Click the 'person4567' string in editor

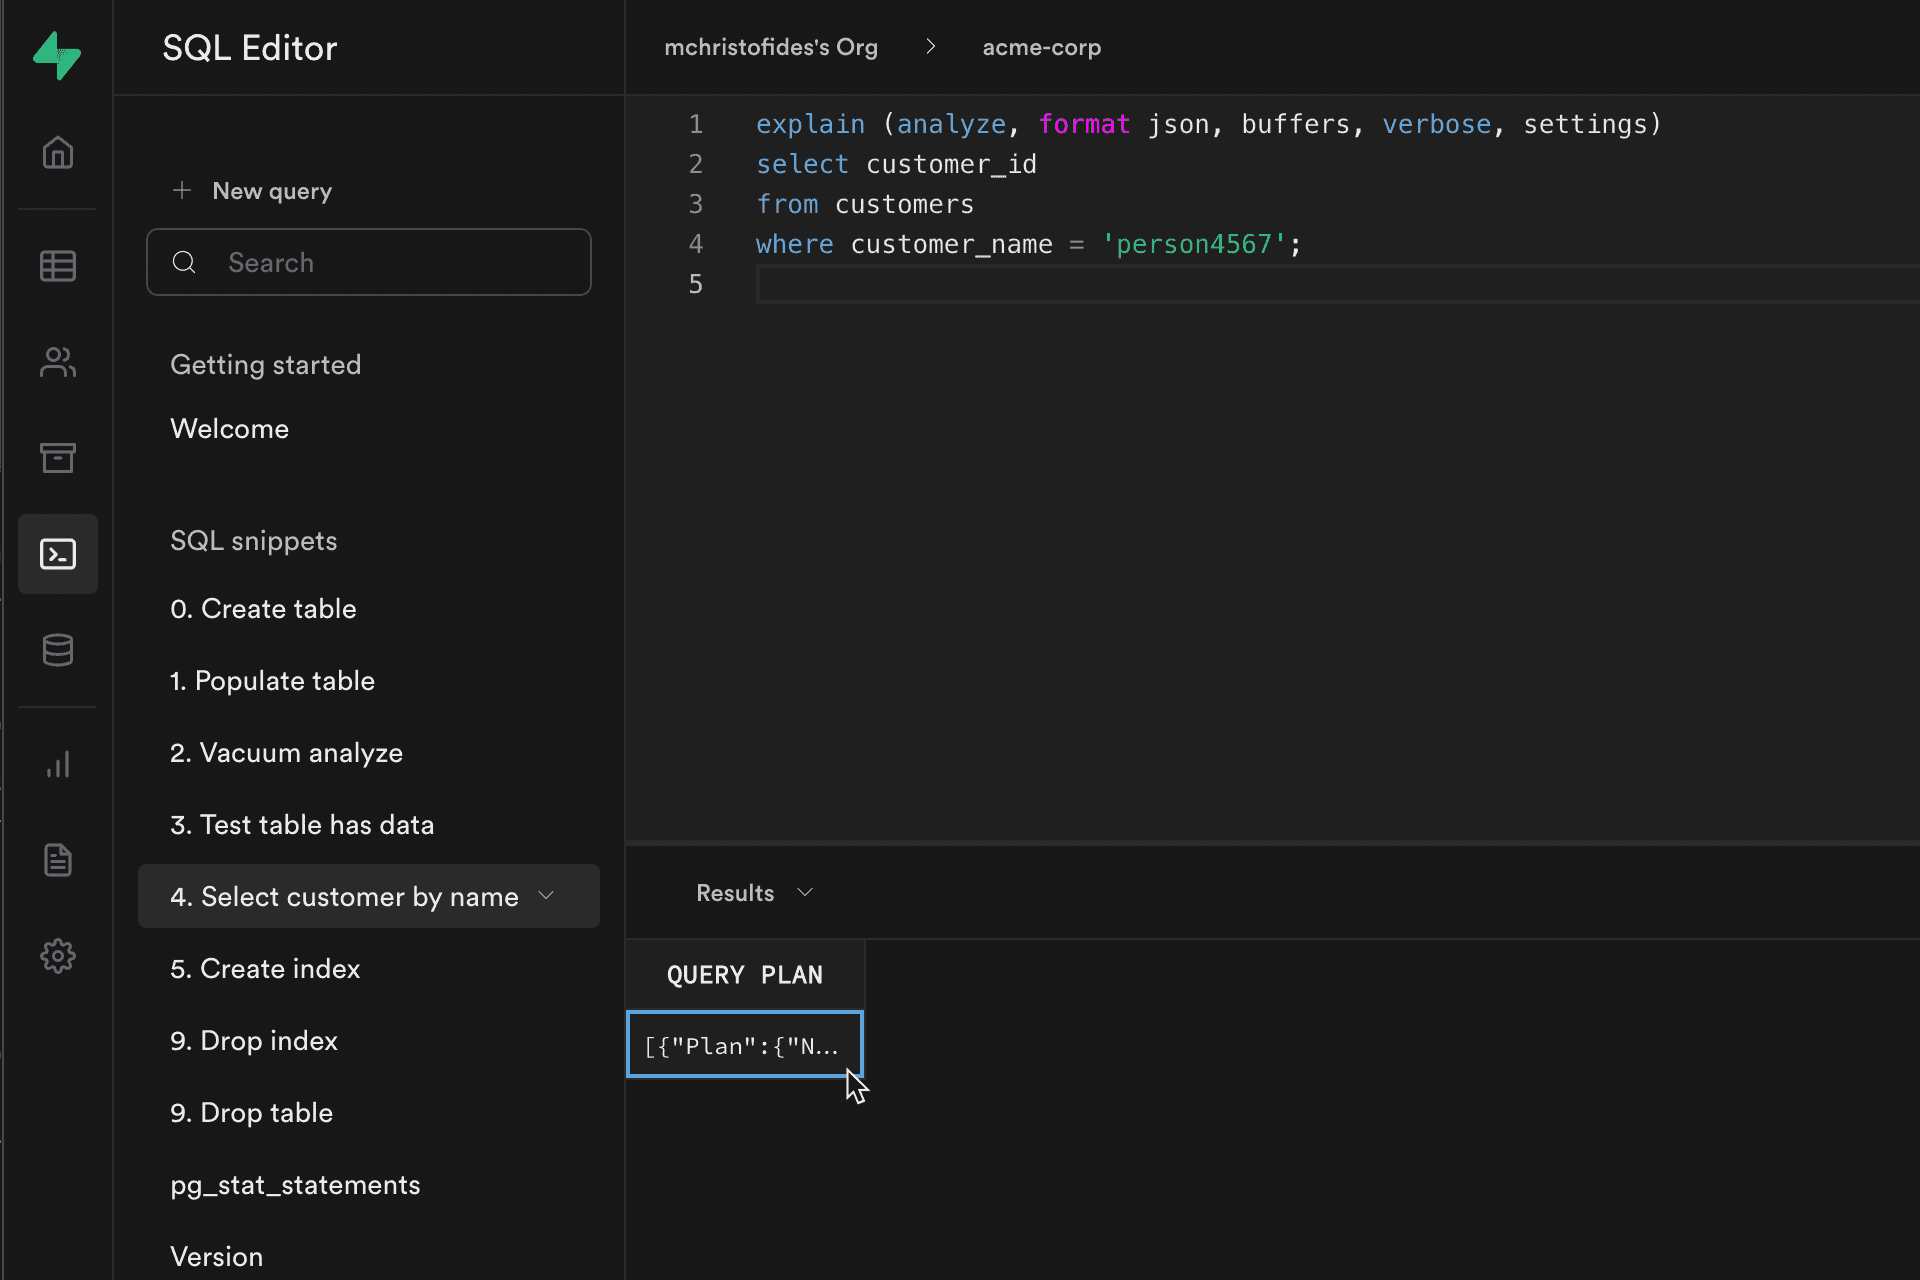[x=1193, y=244]
